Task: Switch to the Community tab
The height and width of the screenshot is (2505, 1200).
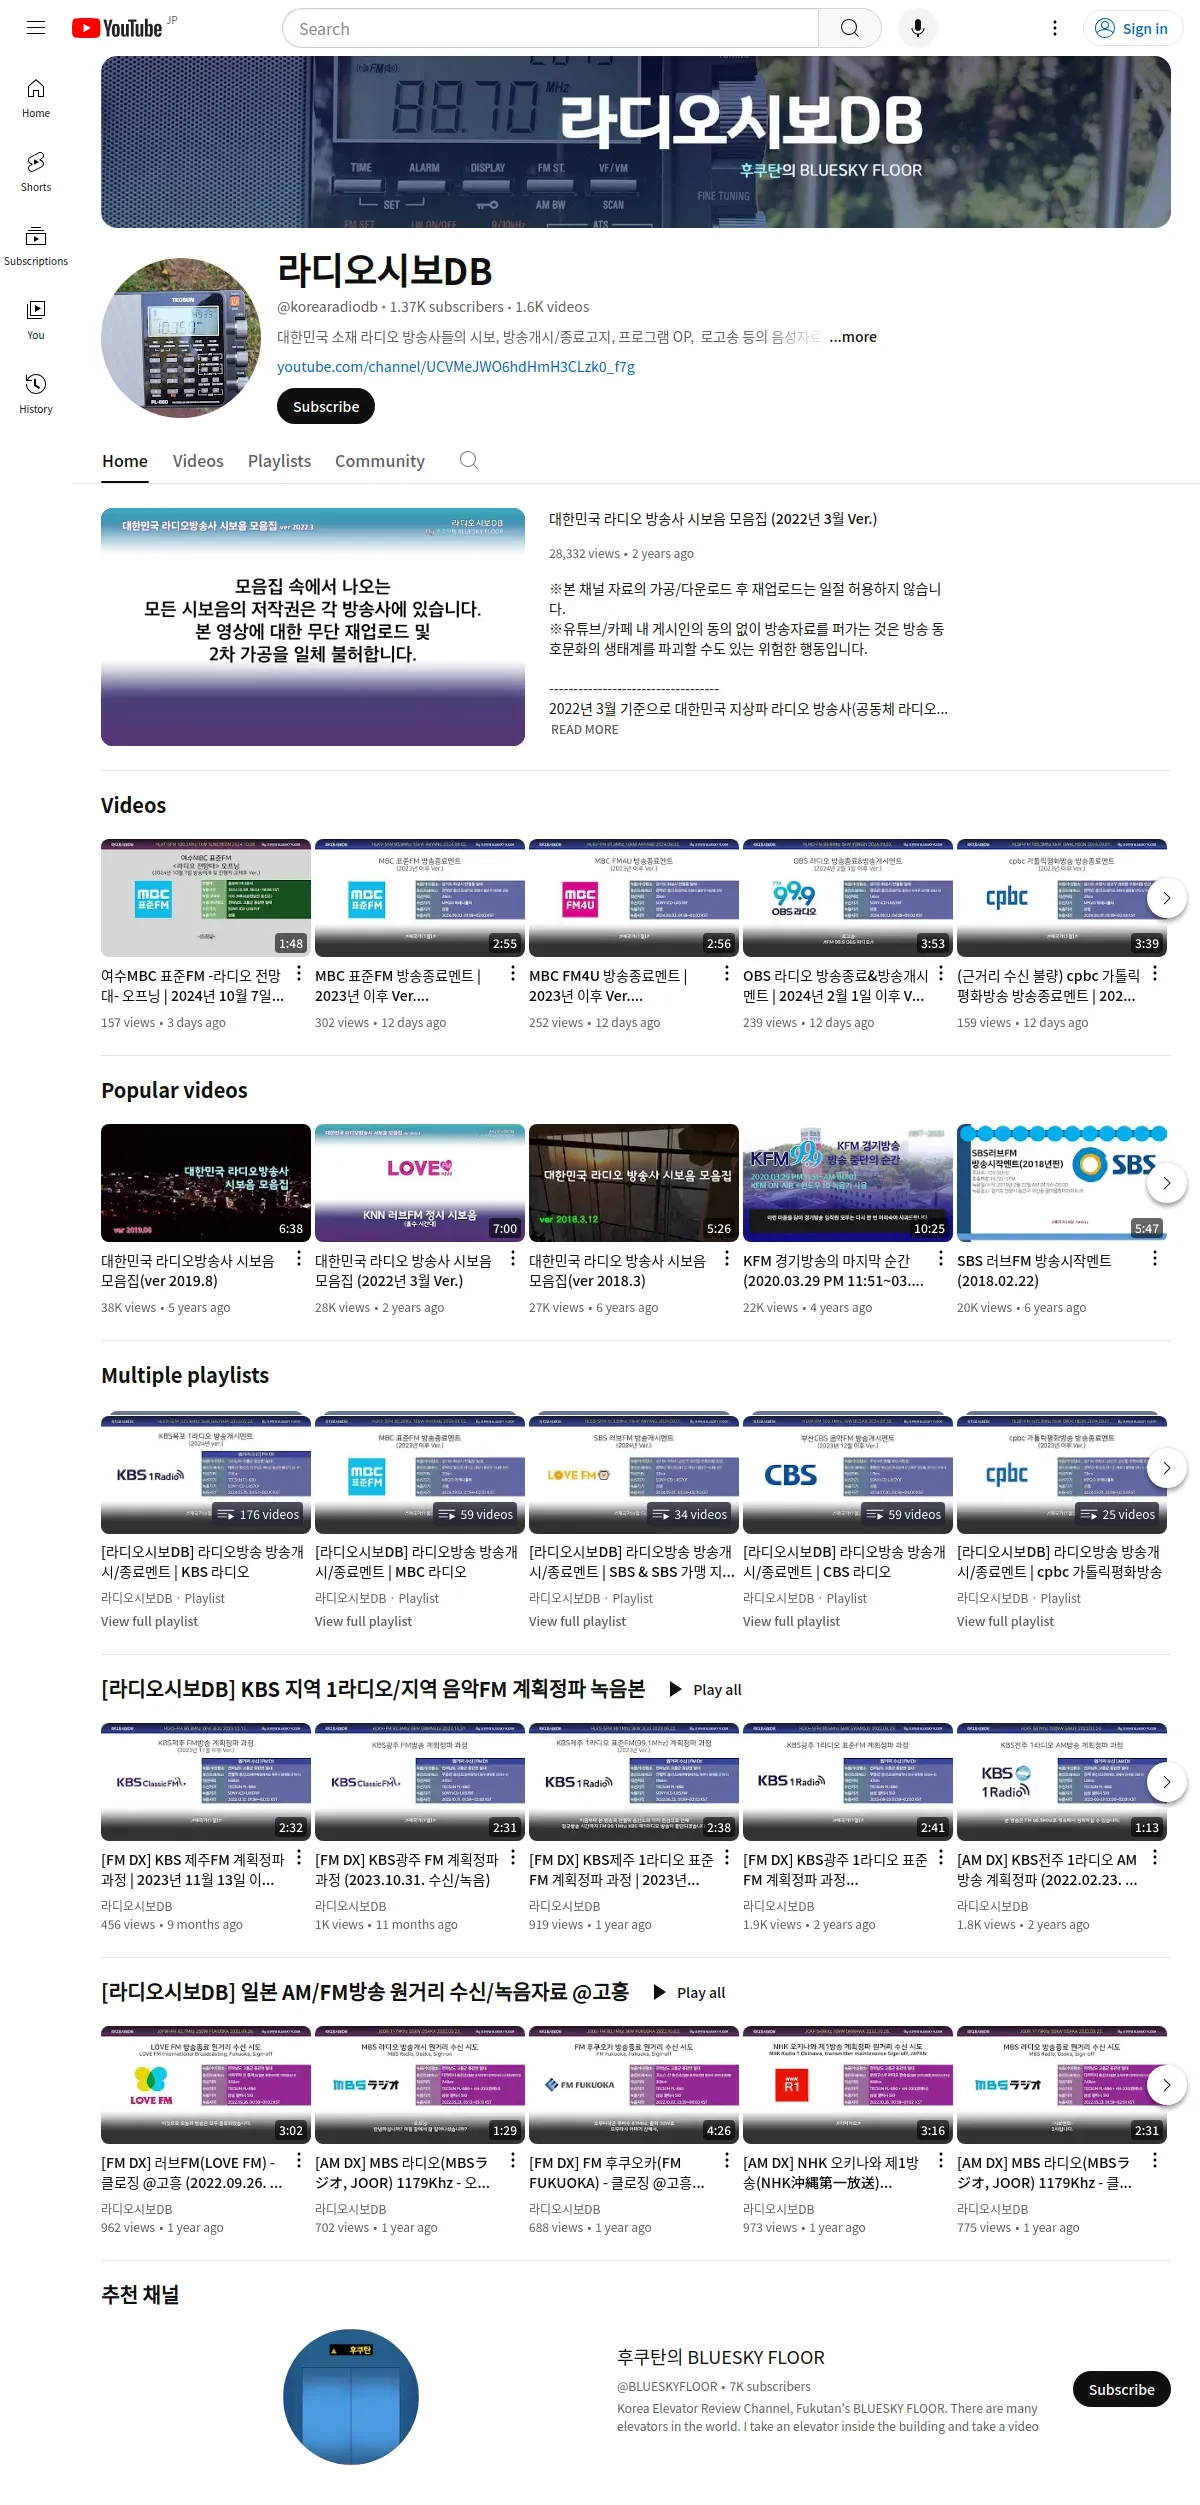Action: (380, 461)
